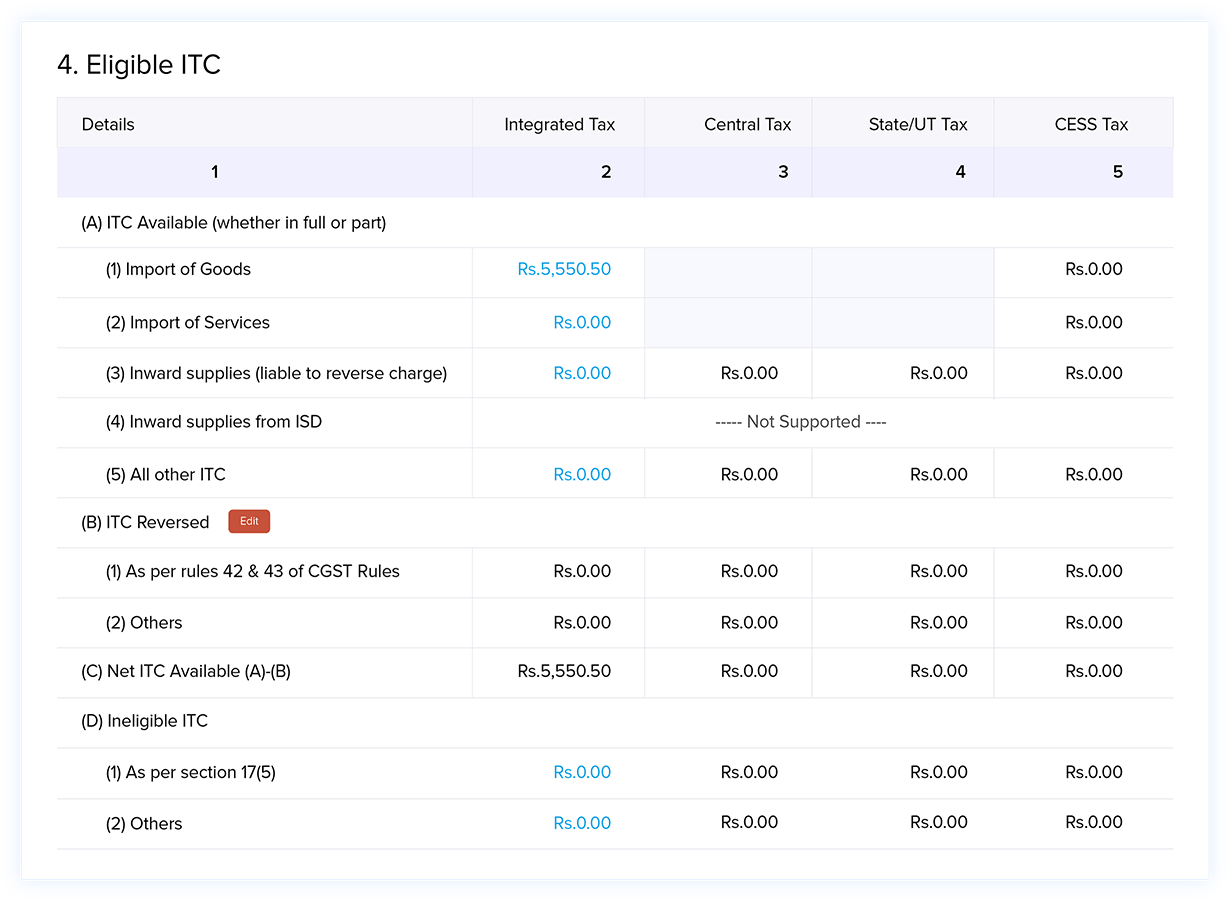The image size is (1230, 901).
Task: Open reverse charge Inward supplies Integrated Tax link
Action: pyautogui.click(x=582, y=373)
